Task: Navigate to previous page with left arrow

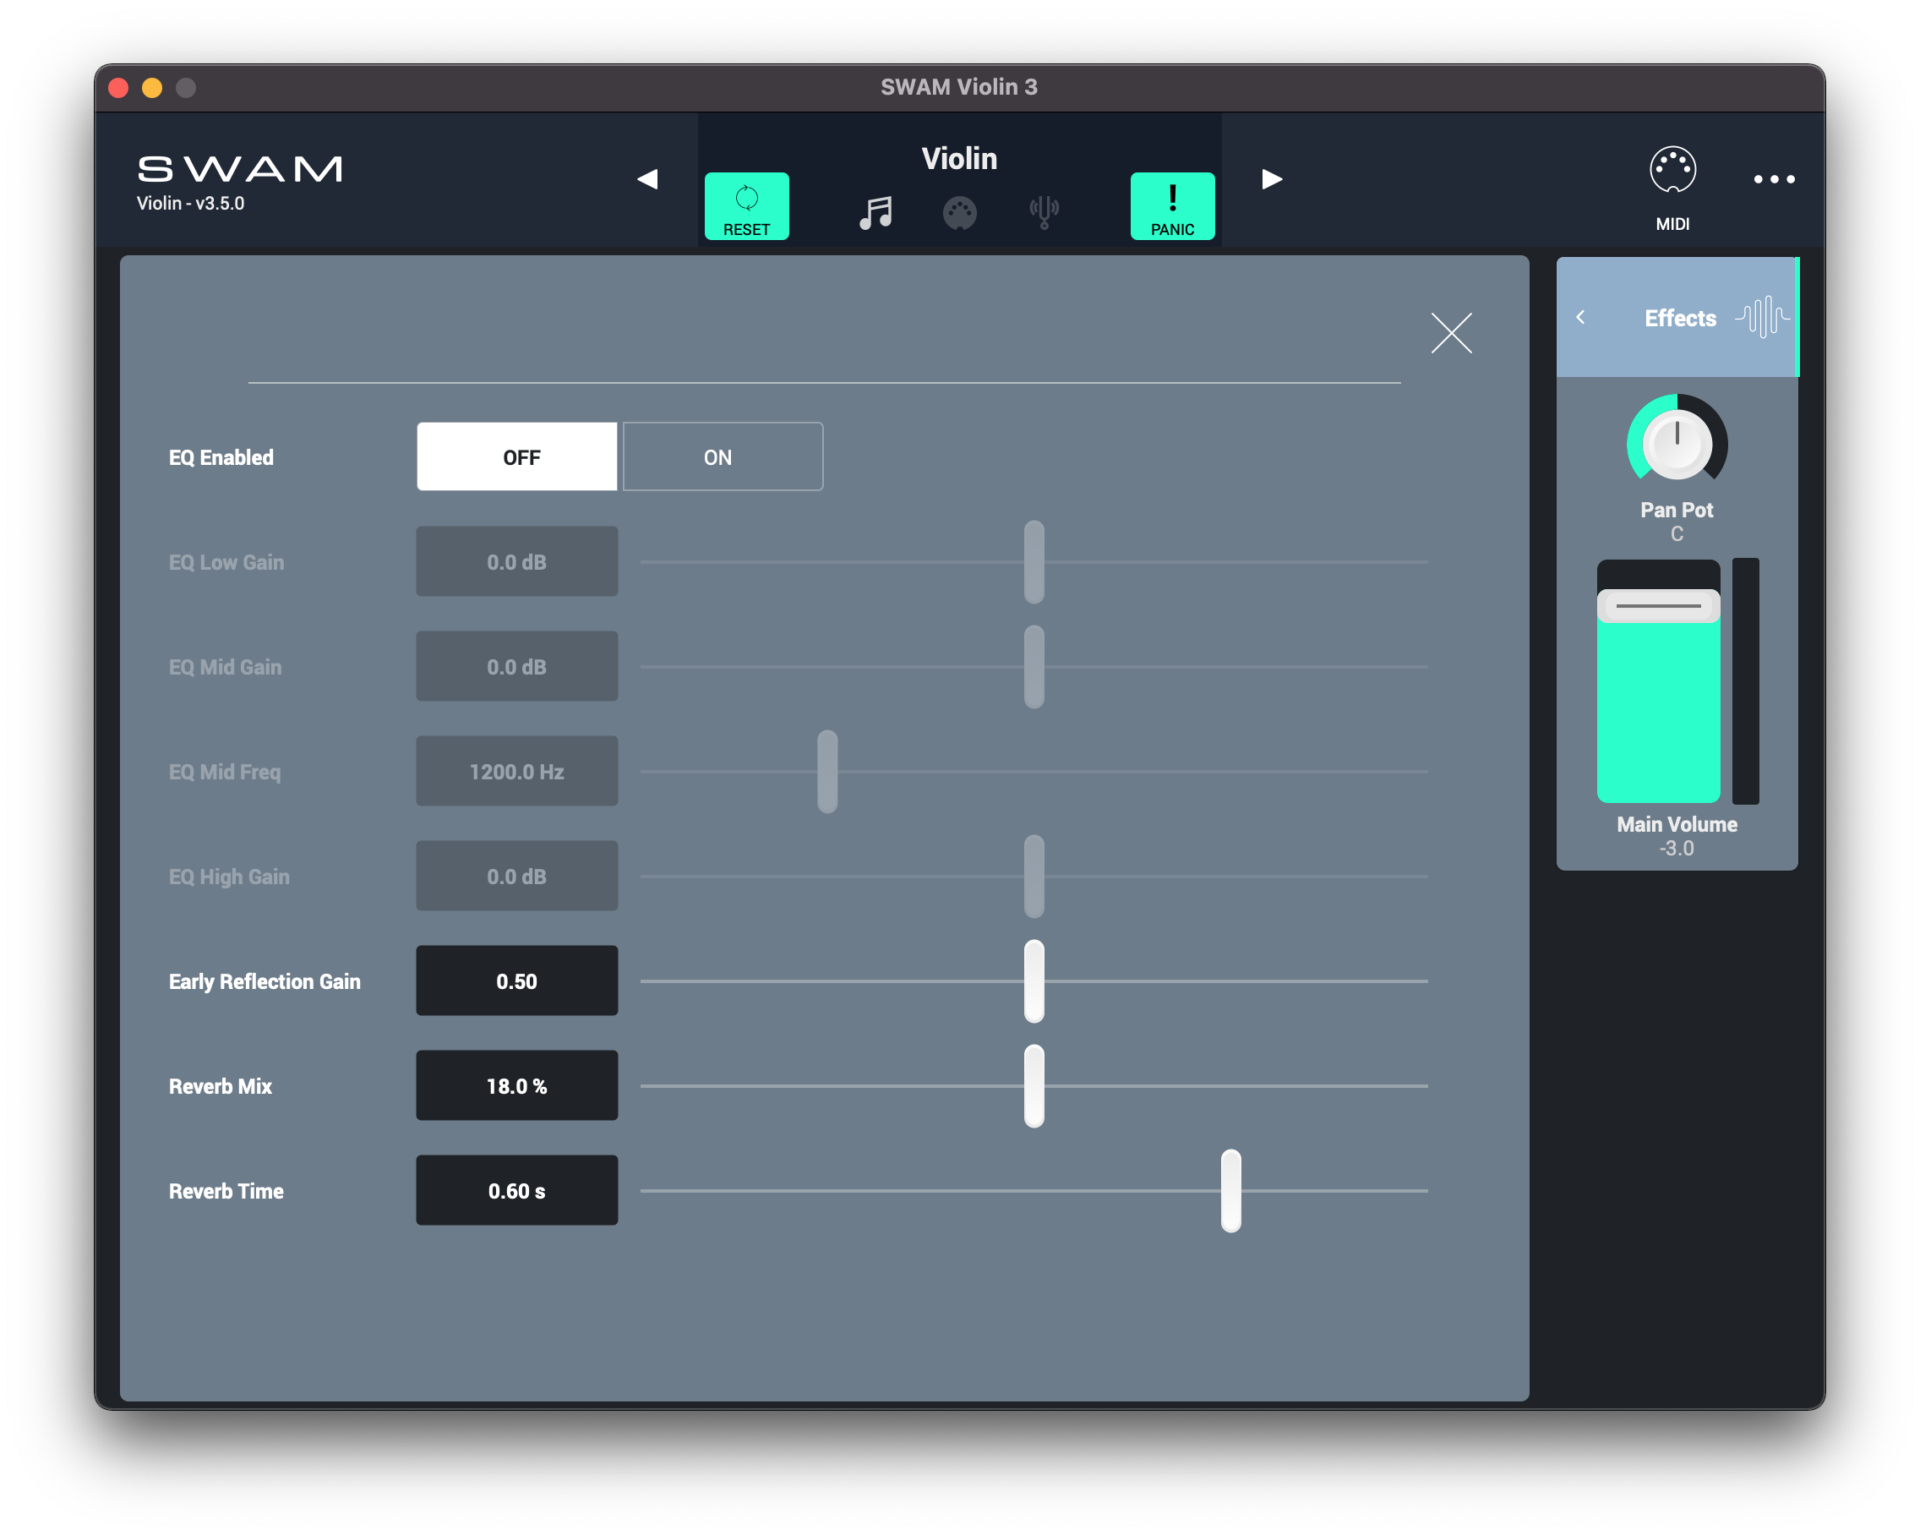Action: coord(647,179)
